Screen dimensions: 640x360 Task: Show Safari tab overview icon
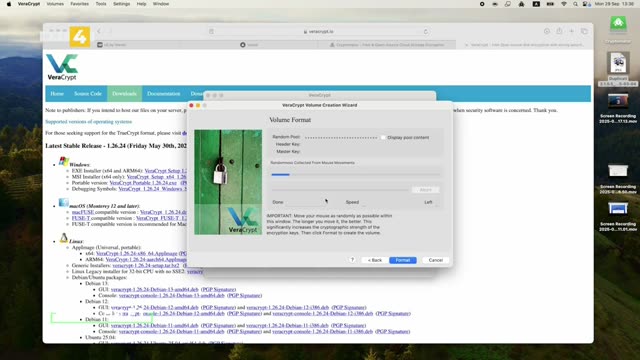(x=584, y=31)
